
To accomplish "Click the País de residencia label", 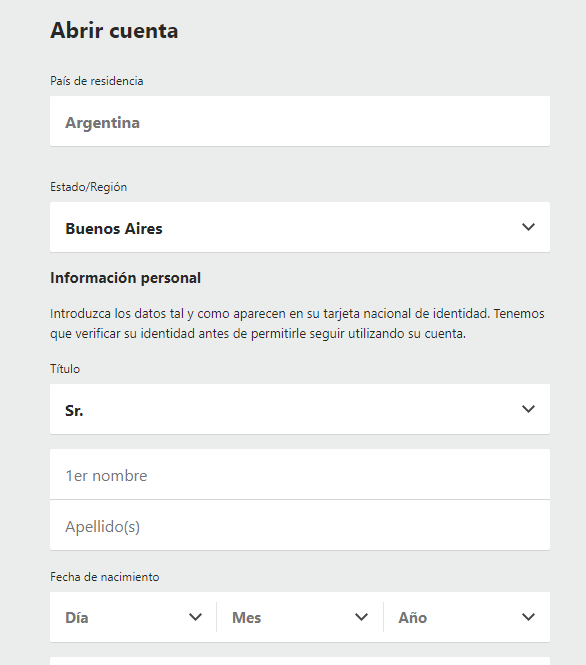I will 97,81.
